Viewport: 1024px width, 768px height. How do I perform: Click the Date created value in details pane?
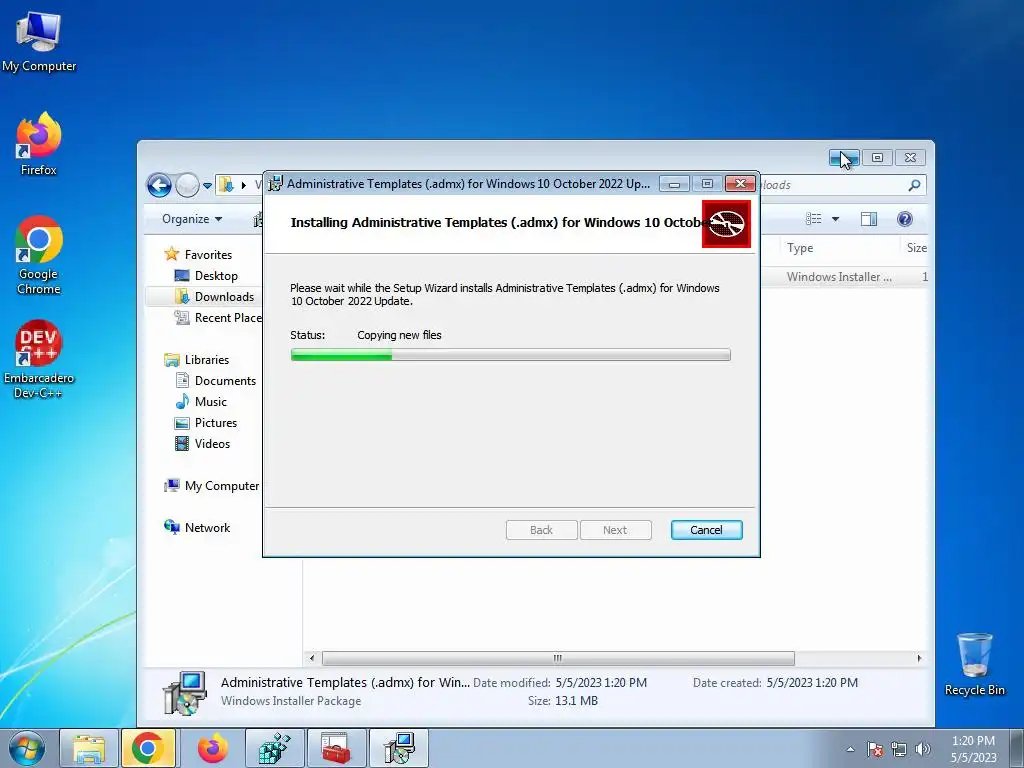click(812, 682)
